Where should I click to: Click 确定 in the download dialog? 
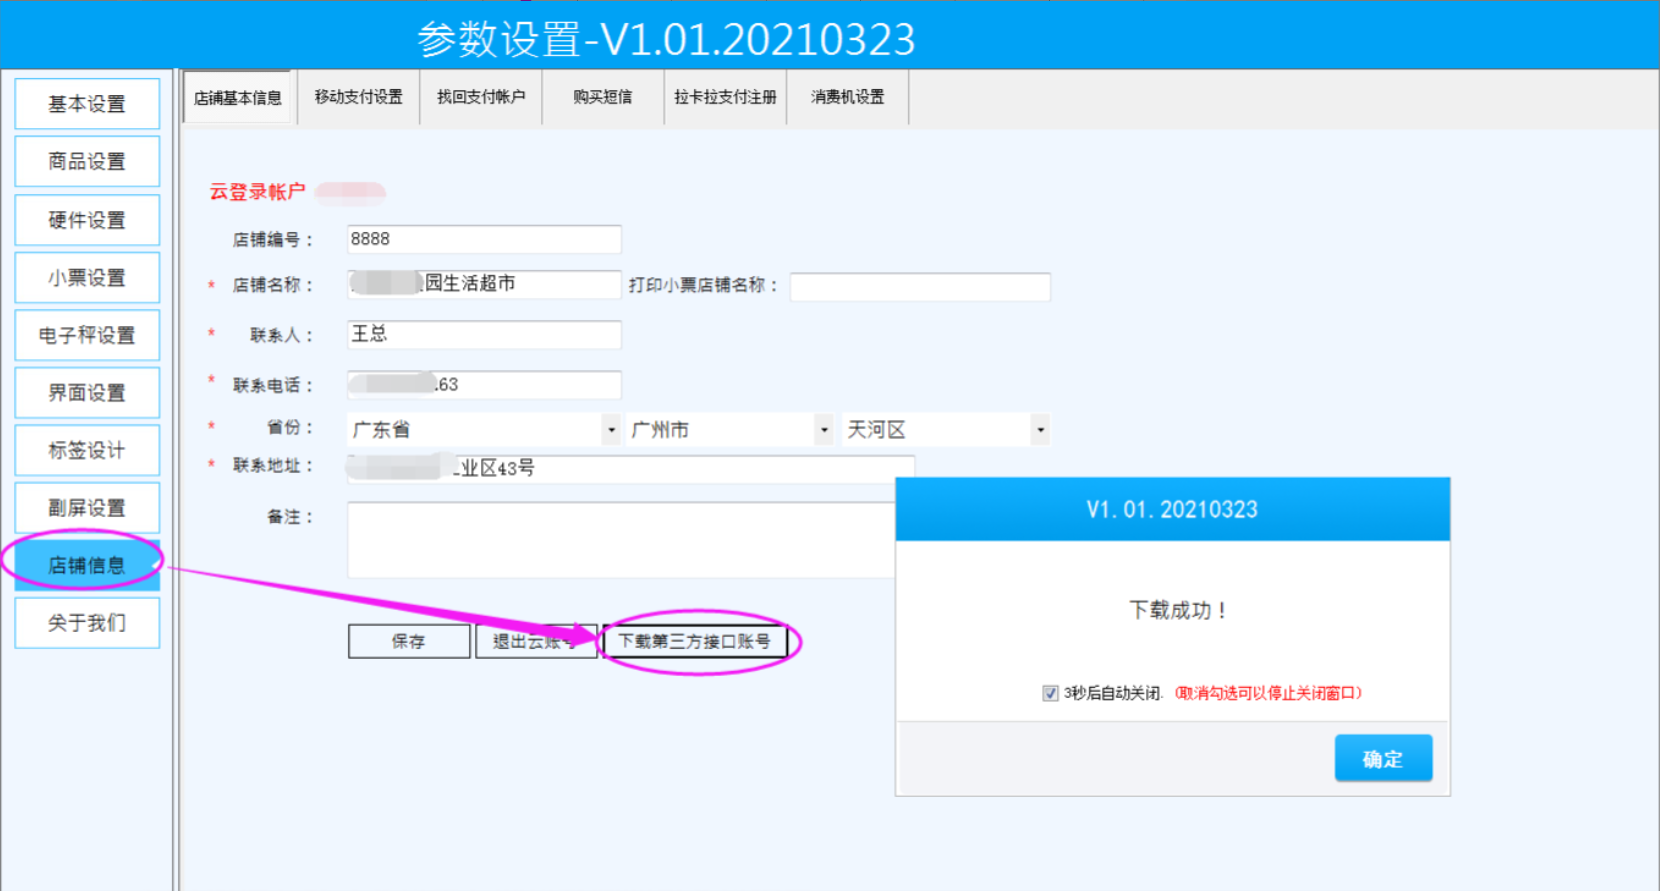tap(1383, 759)
